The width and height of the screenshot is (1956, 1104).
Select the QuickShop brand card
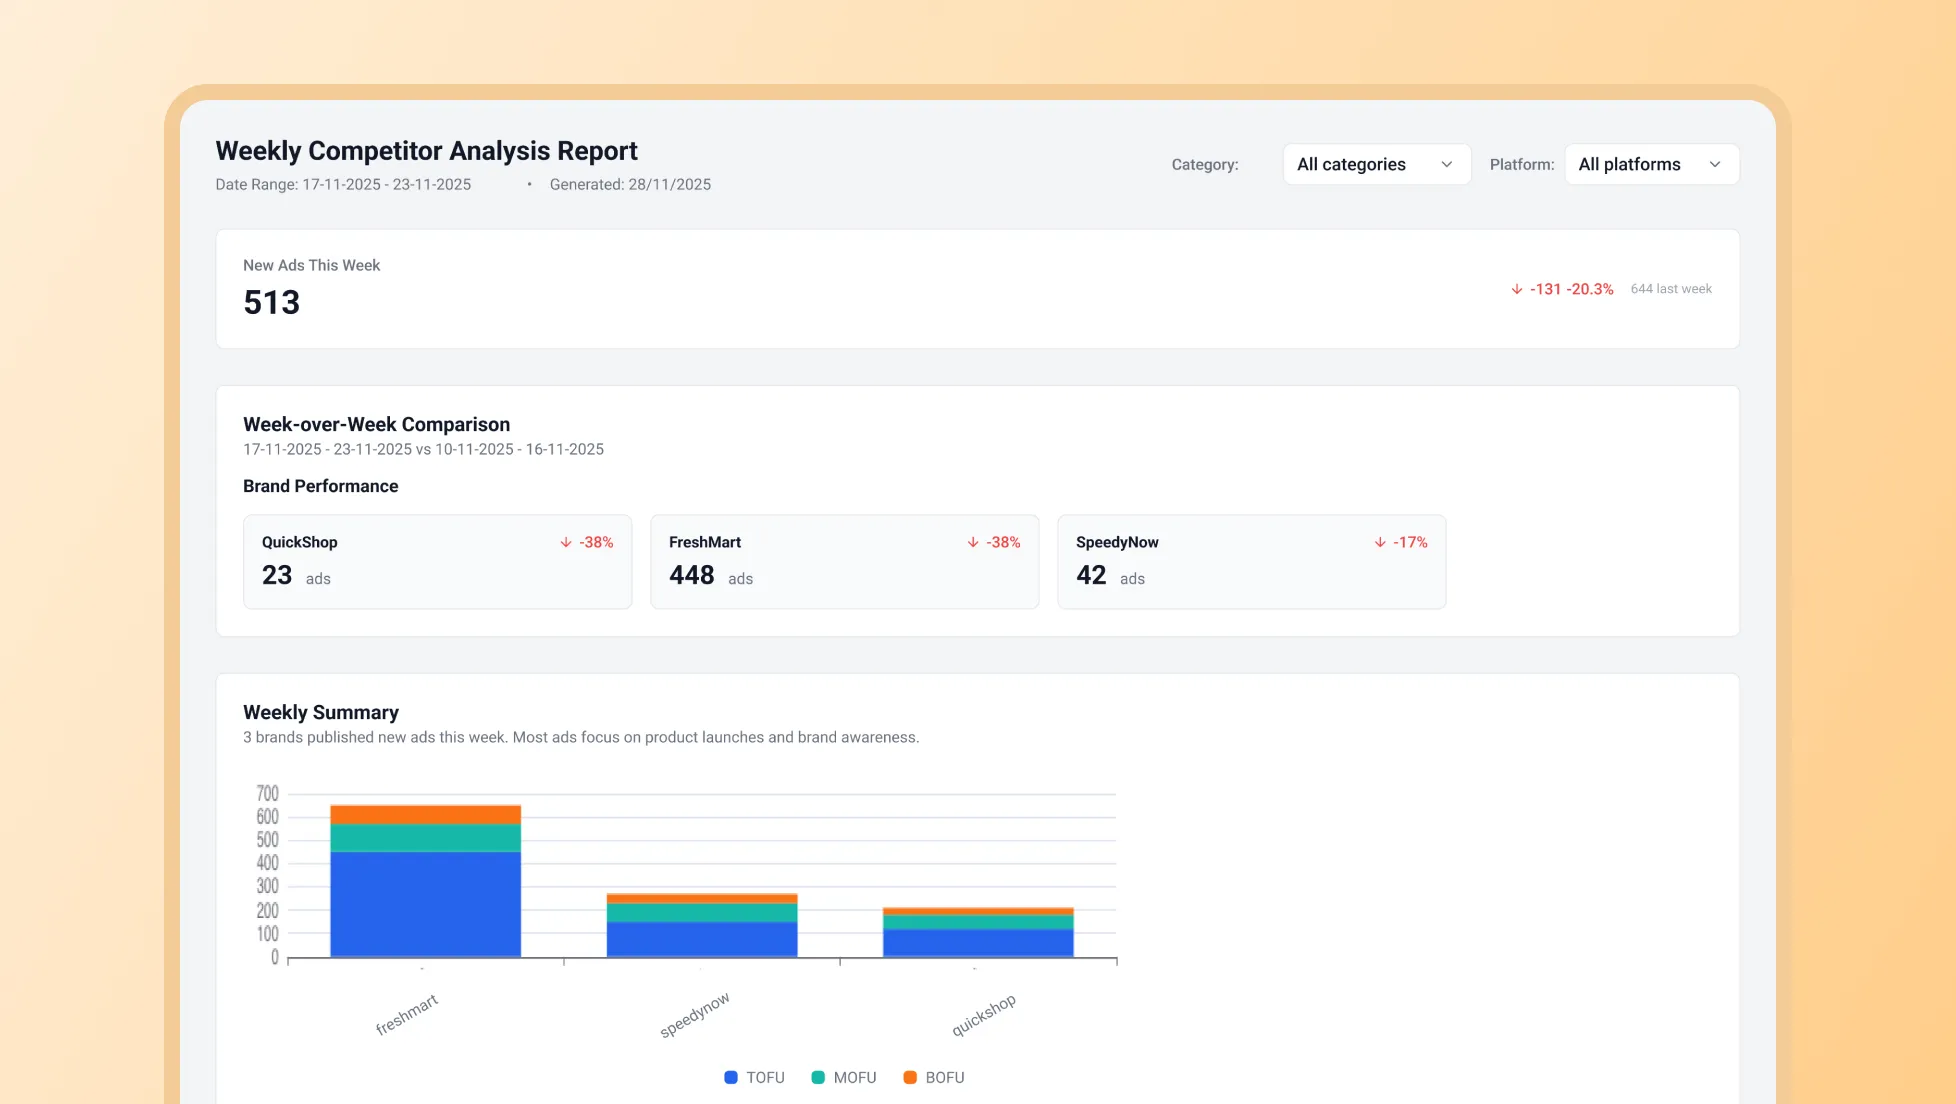(437, 561)
